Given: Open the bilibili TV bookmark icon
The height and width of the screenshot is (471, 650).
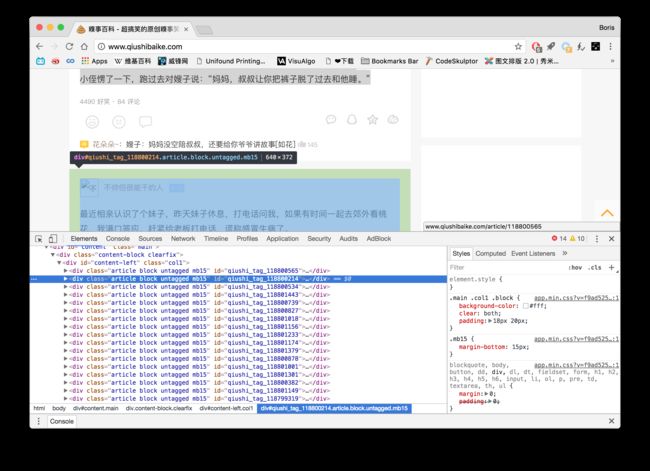Looking at the screenshot, I should pos(40,61).
